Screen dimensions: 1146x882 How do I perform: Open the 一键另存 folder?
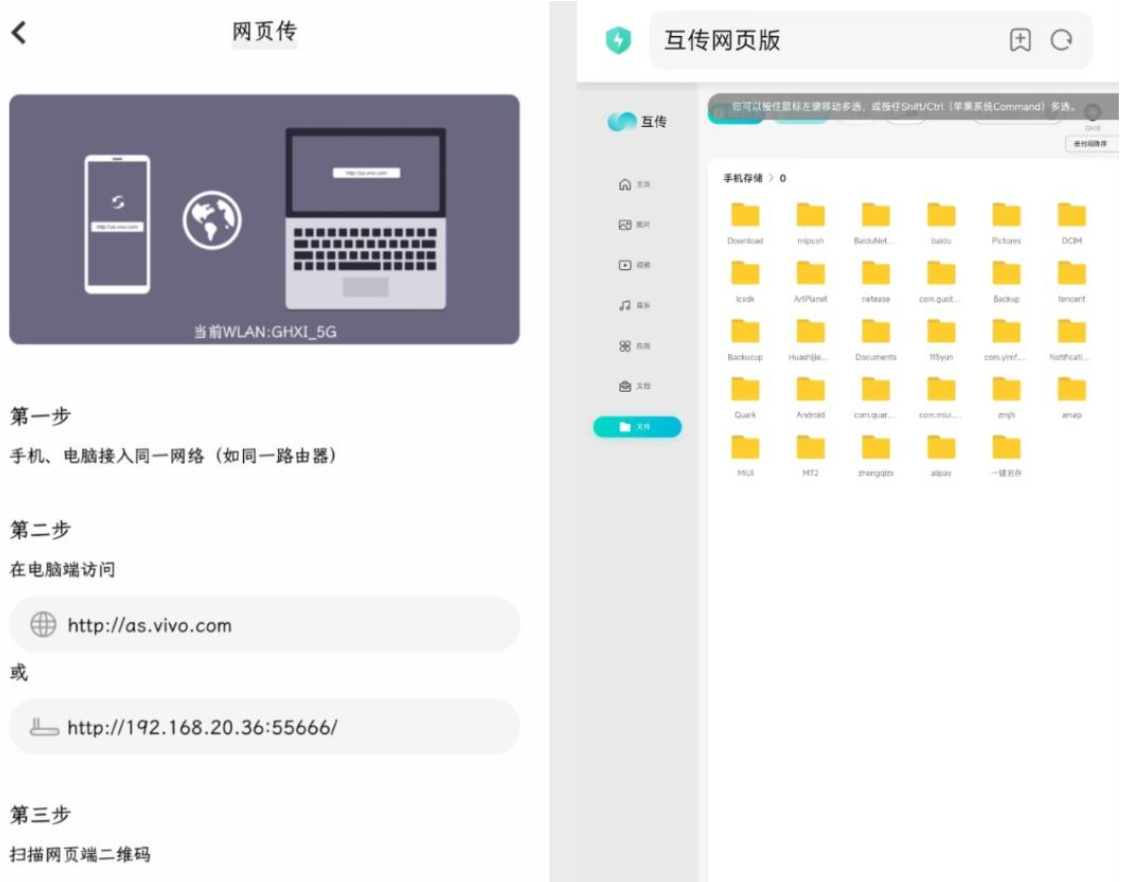coord(1006,456)
